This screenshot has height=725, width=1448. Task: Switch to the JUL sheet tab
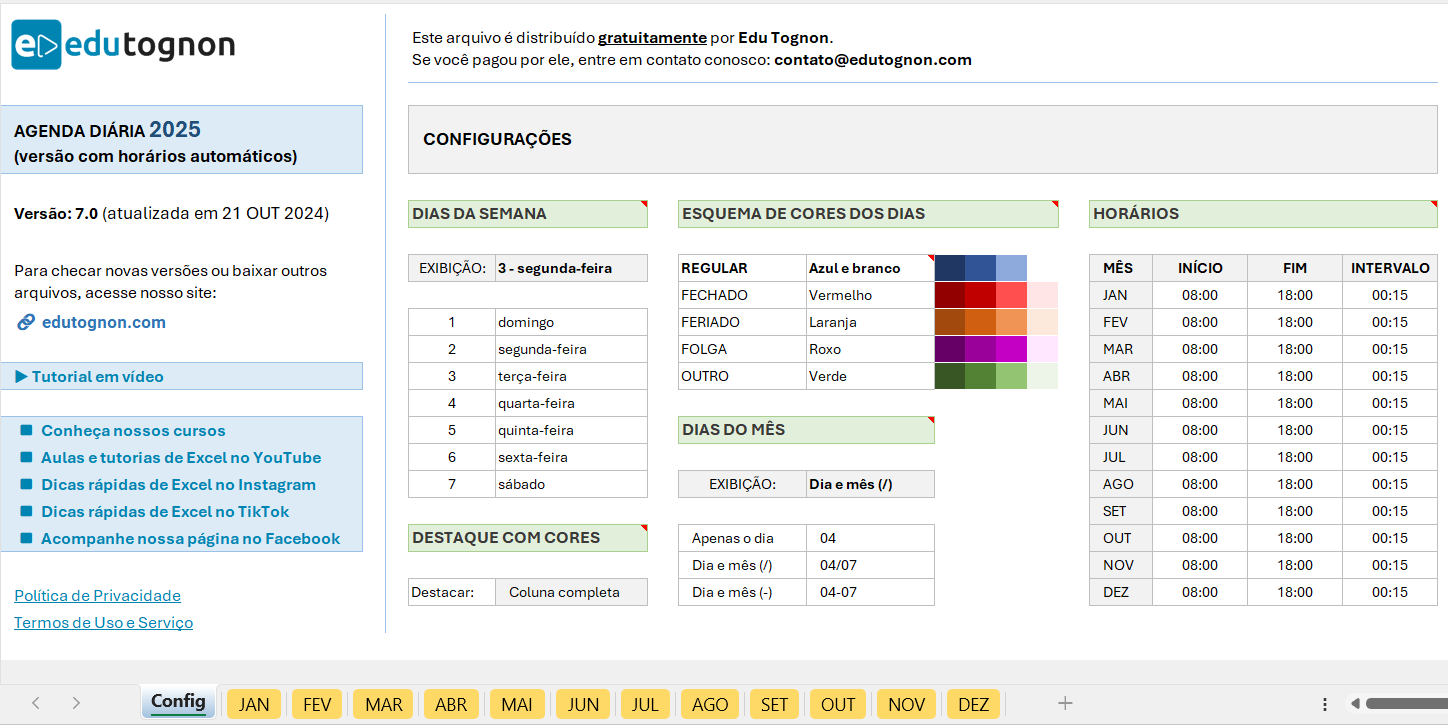coord(645,704)
